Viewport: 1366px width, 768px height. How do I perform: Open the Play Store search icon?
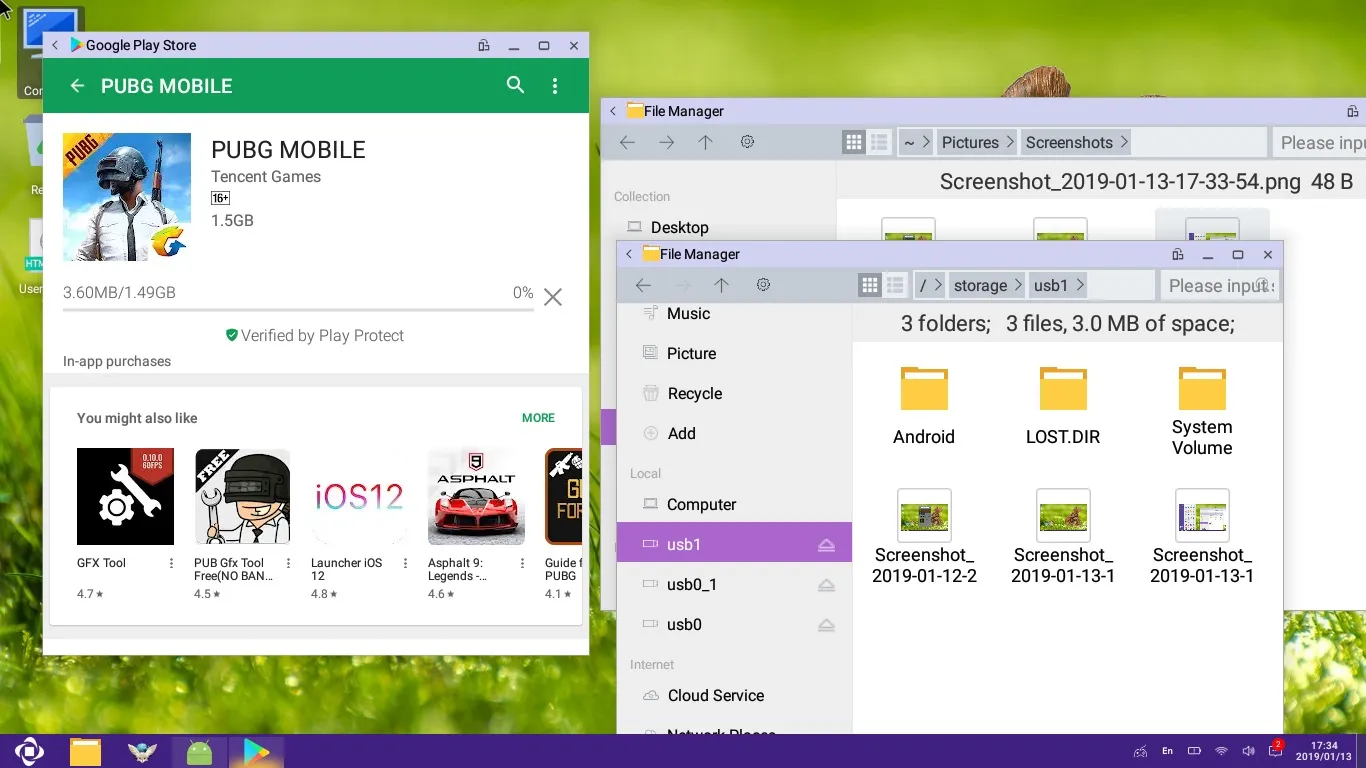[x=515, y=86]
